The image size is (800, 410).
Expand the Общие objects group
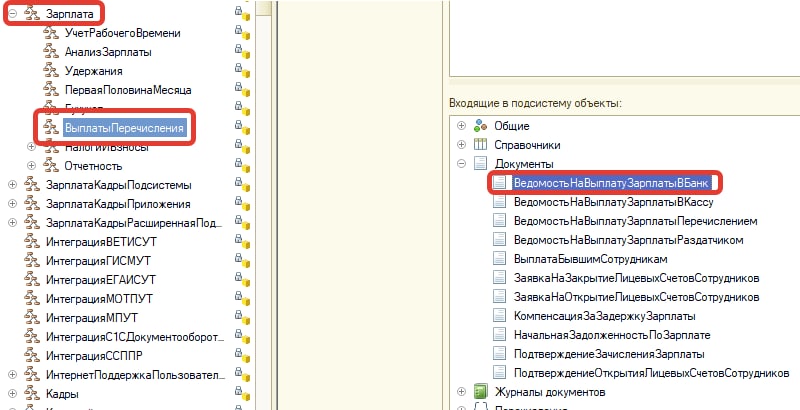coord(462,125)
